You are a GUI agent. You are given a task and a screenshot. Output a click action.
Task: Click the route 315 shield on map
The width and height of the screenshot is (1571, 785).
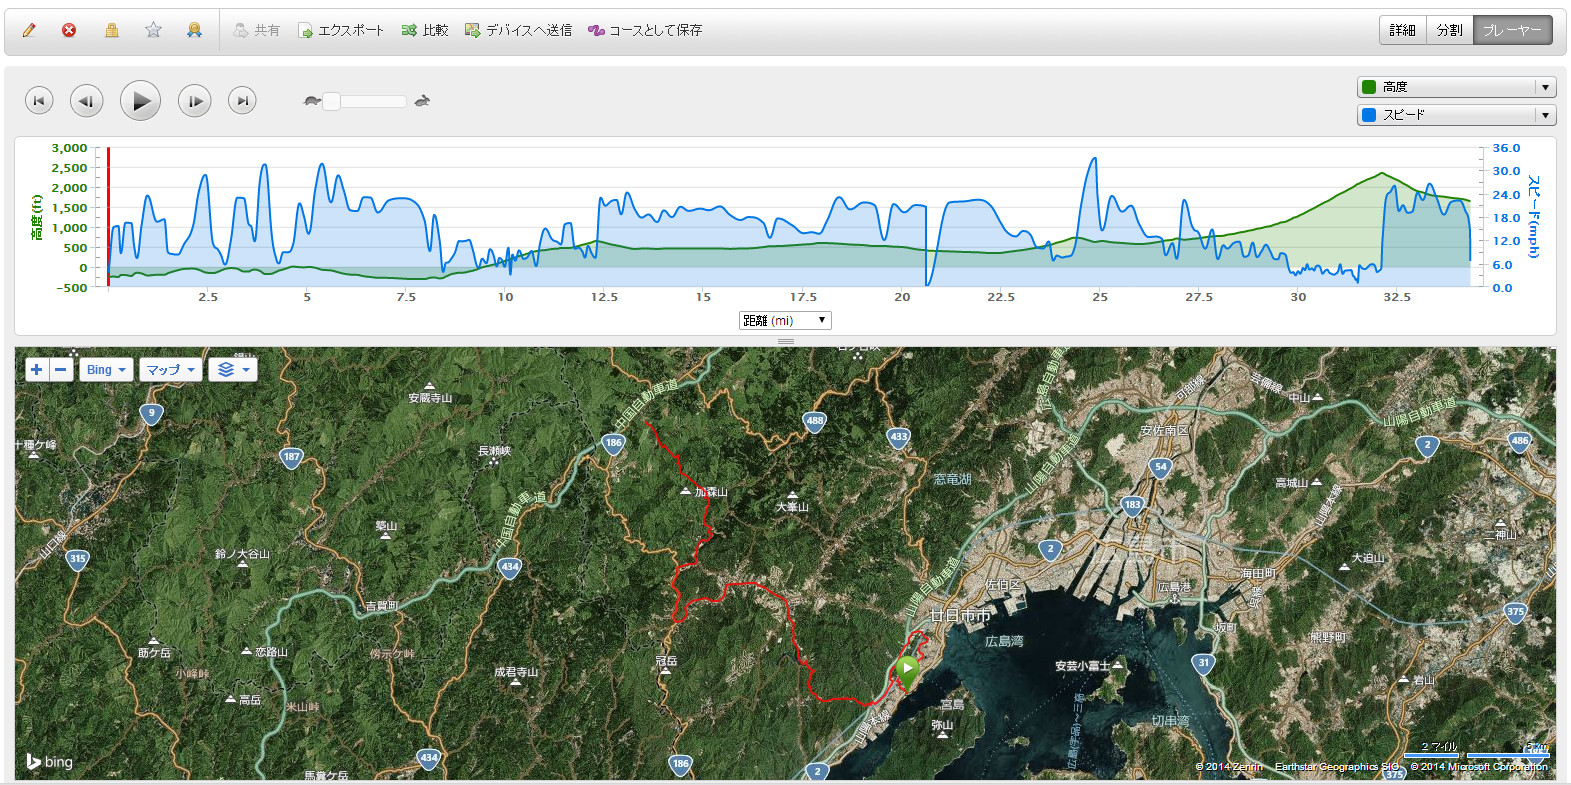coord(78,560)
